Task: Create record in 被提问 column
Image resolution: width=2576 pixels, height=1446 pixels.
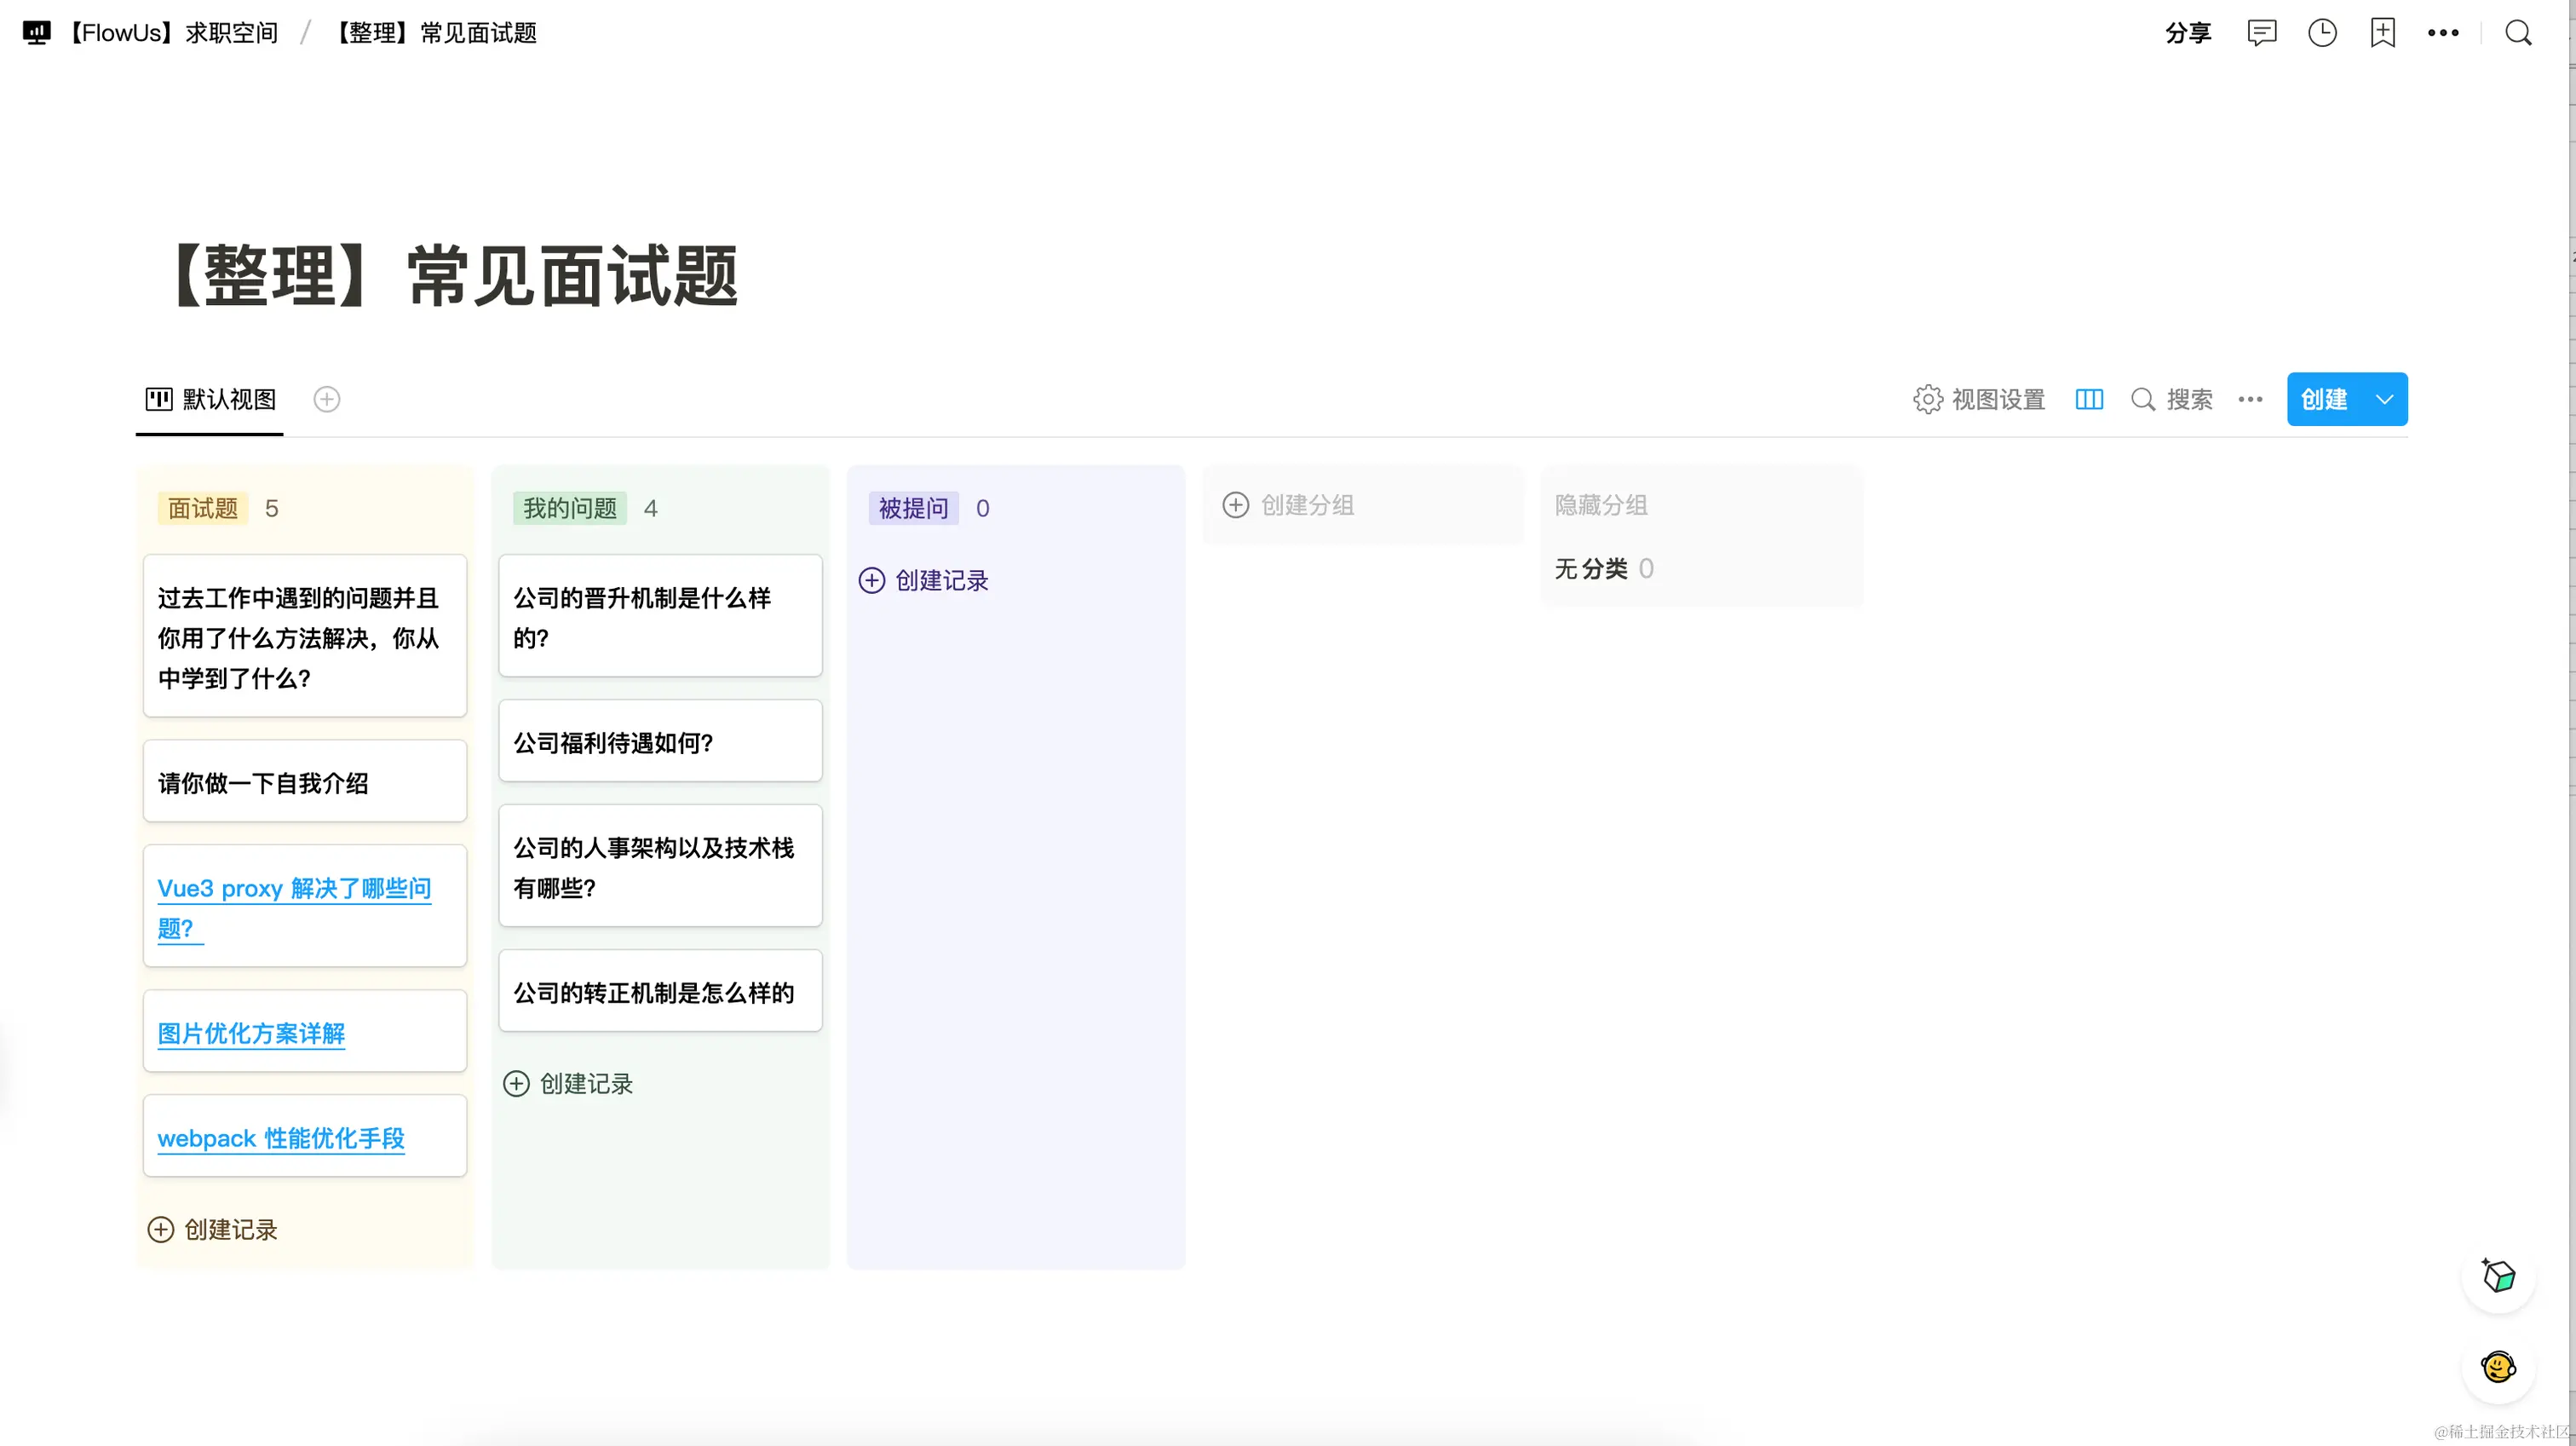Action: pos(923,580)
